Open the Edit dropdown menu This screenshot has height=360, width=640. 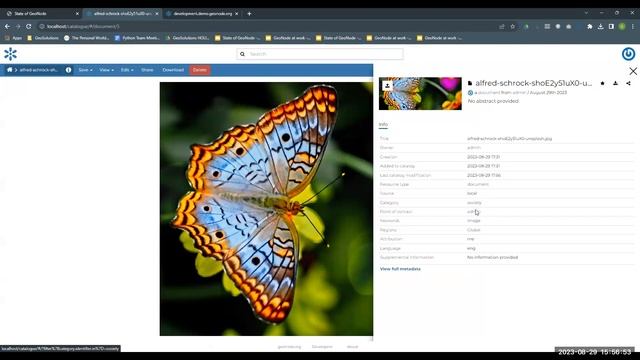pos(127,70)
